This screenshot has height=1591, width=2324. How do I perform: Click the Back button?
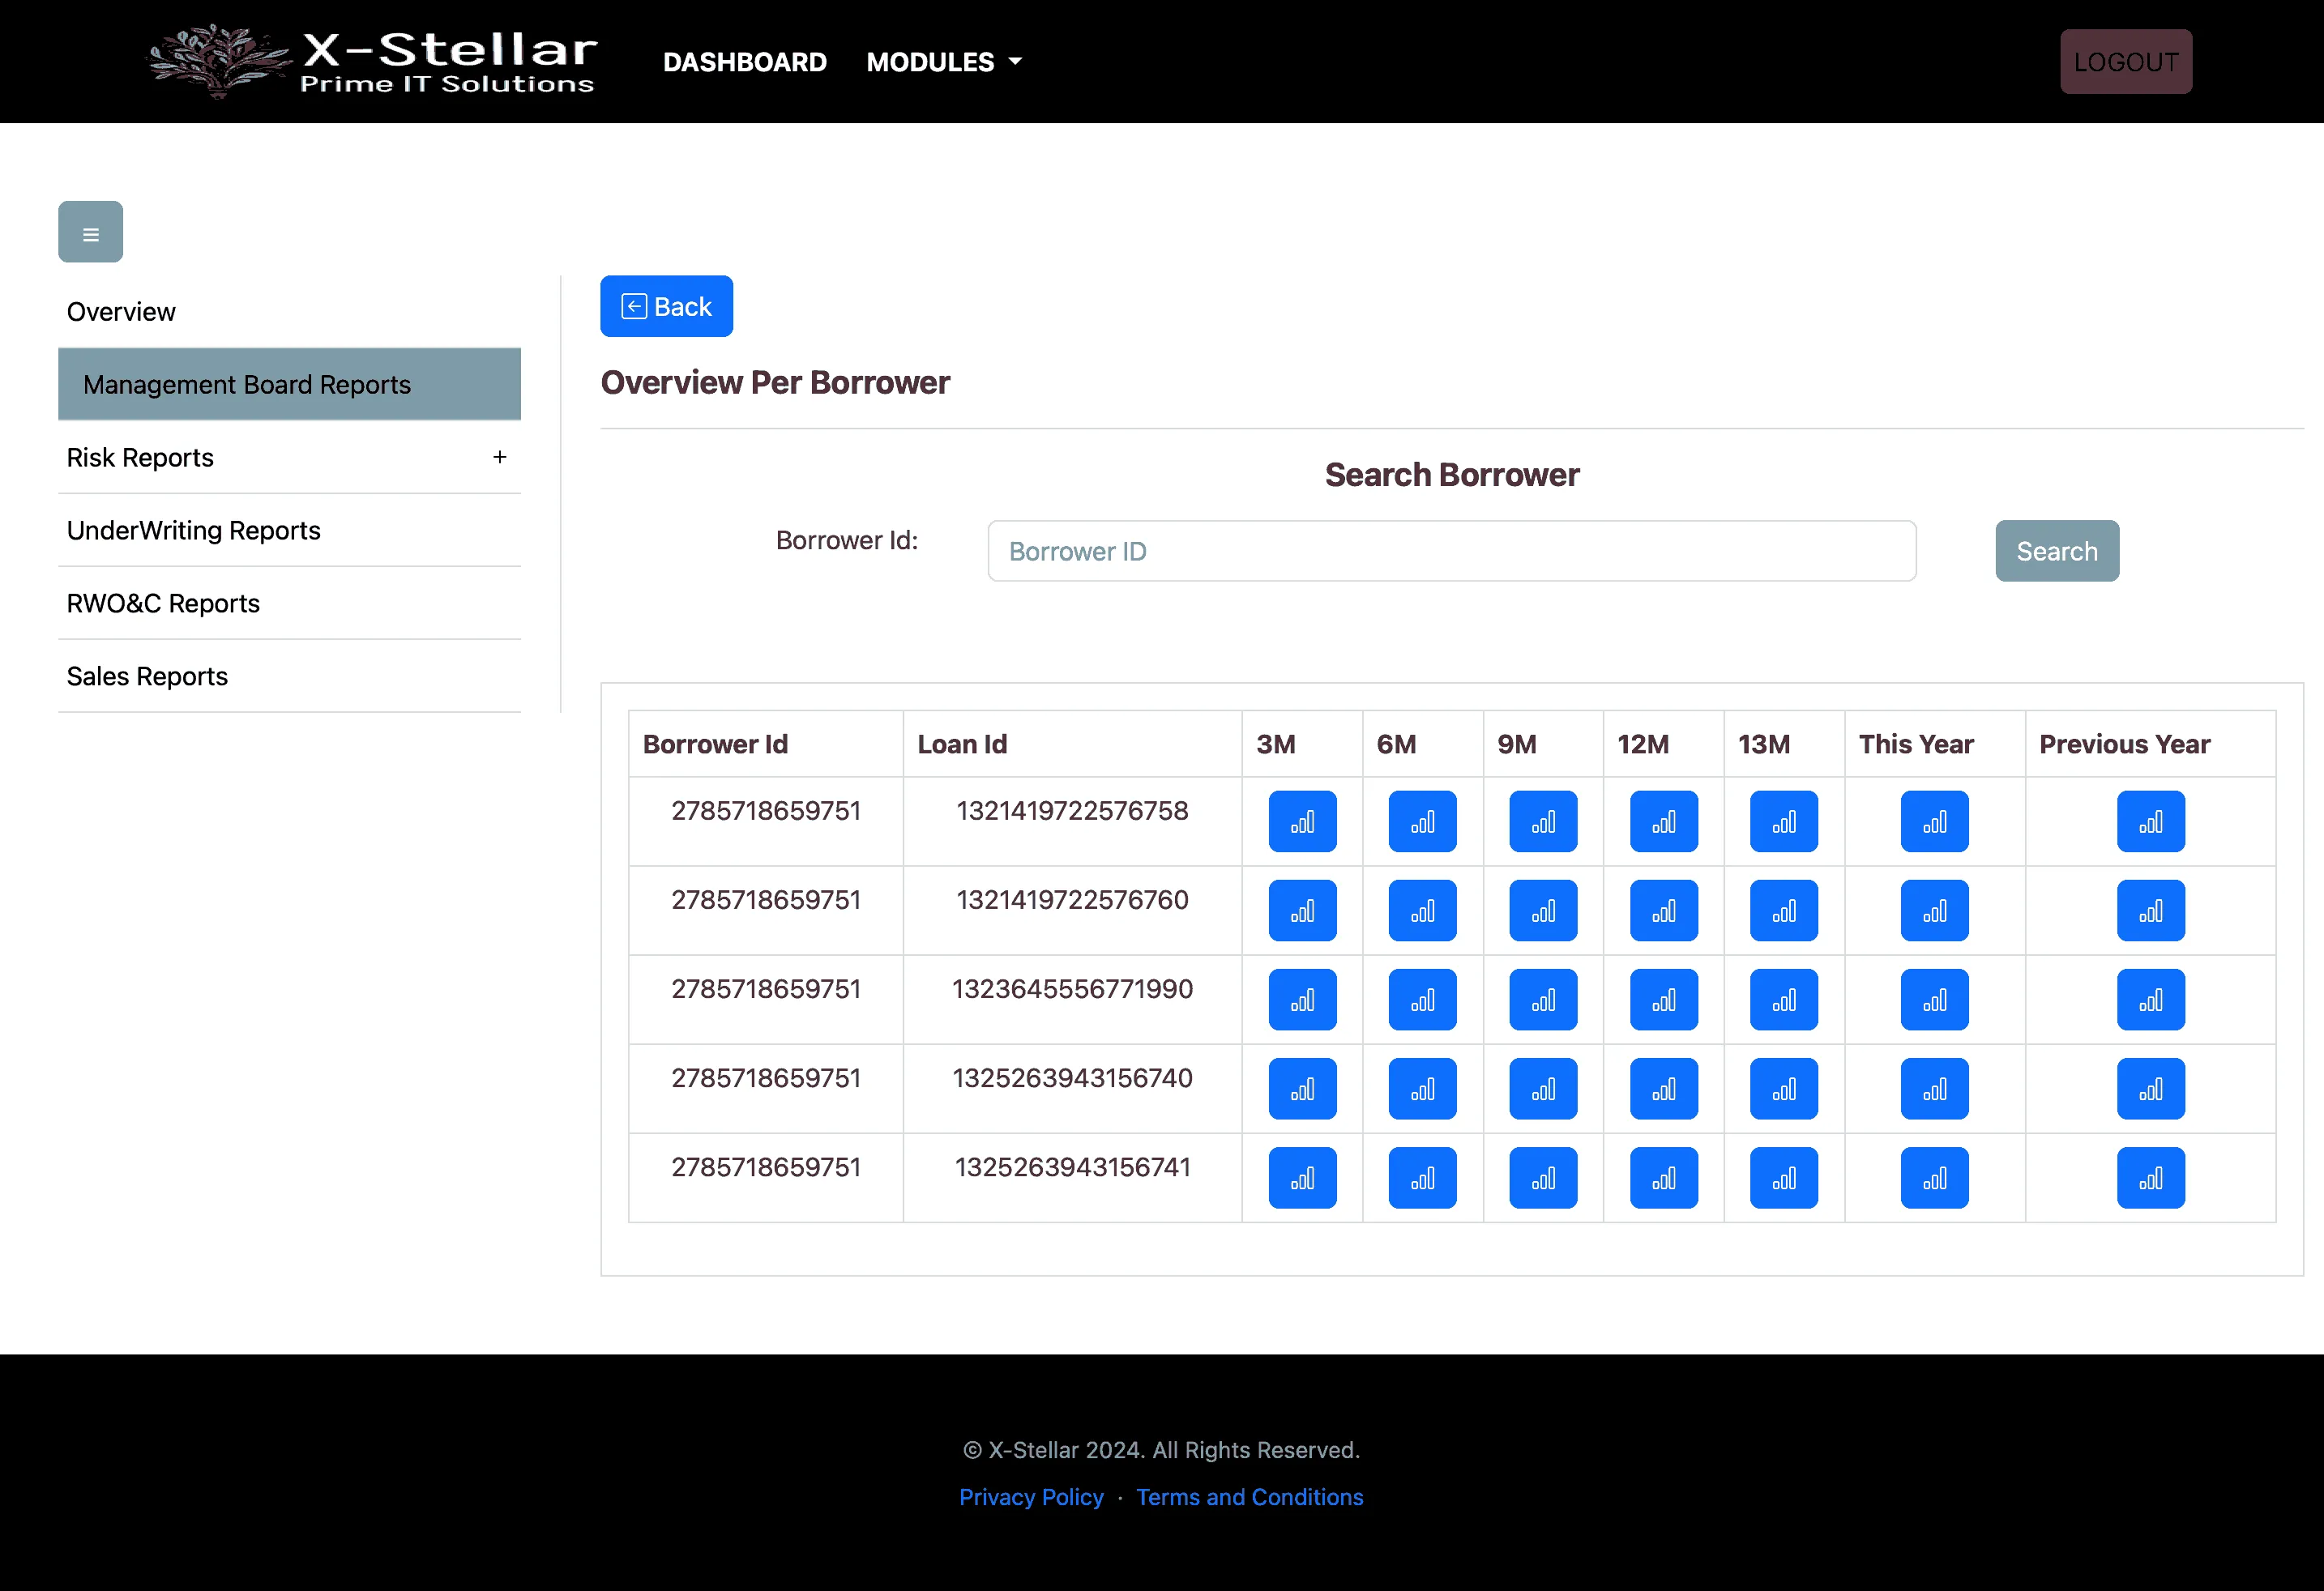(666, 306)
